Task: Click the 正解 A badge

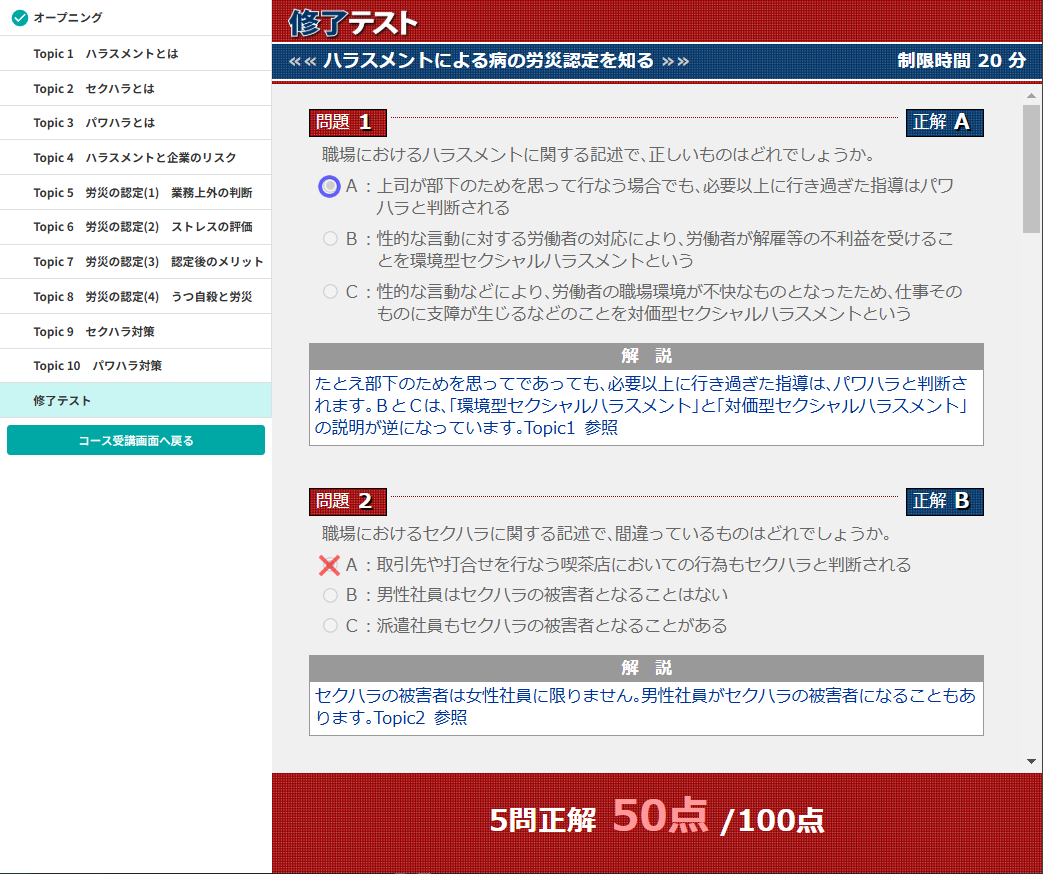Action: click(x=945, y=122)
